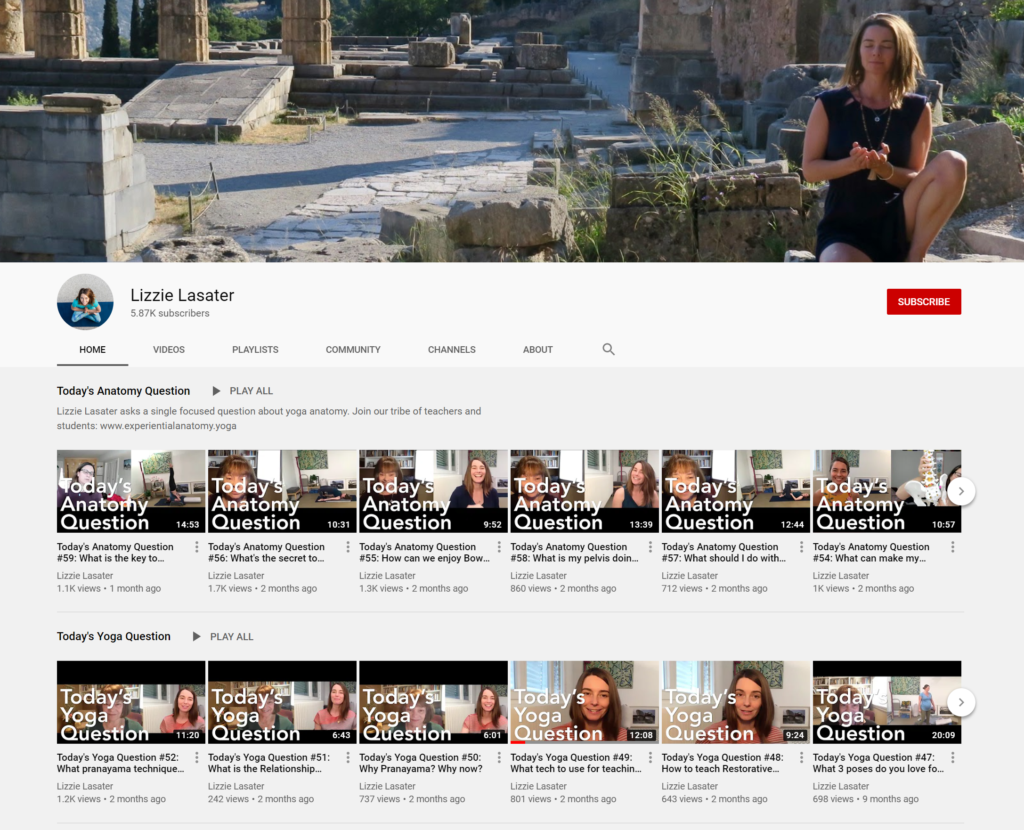Open options menu for Yoga Question #51
The width and height of the screenshot is (1024, 830).
click(x=347, y=758)
